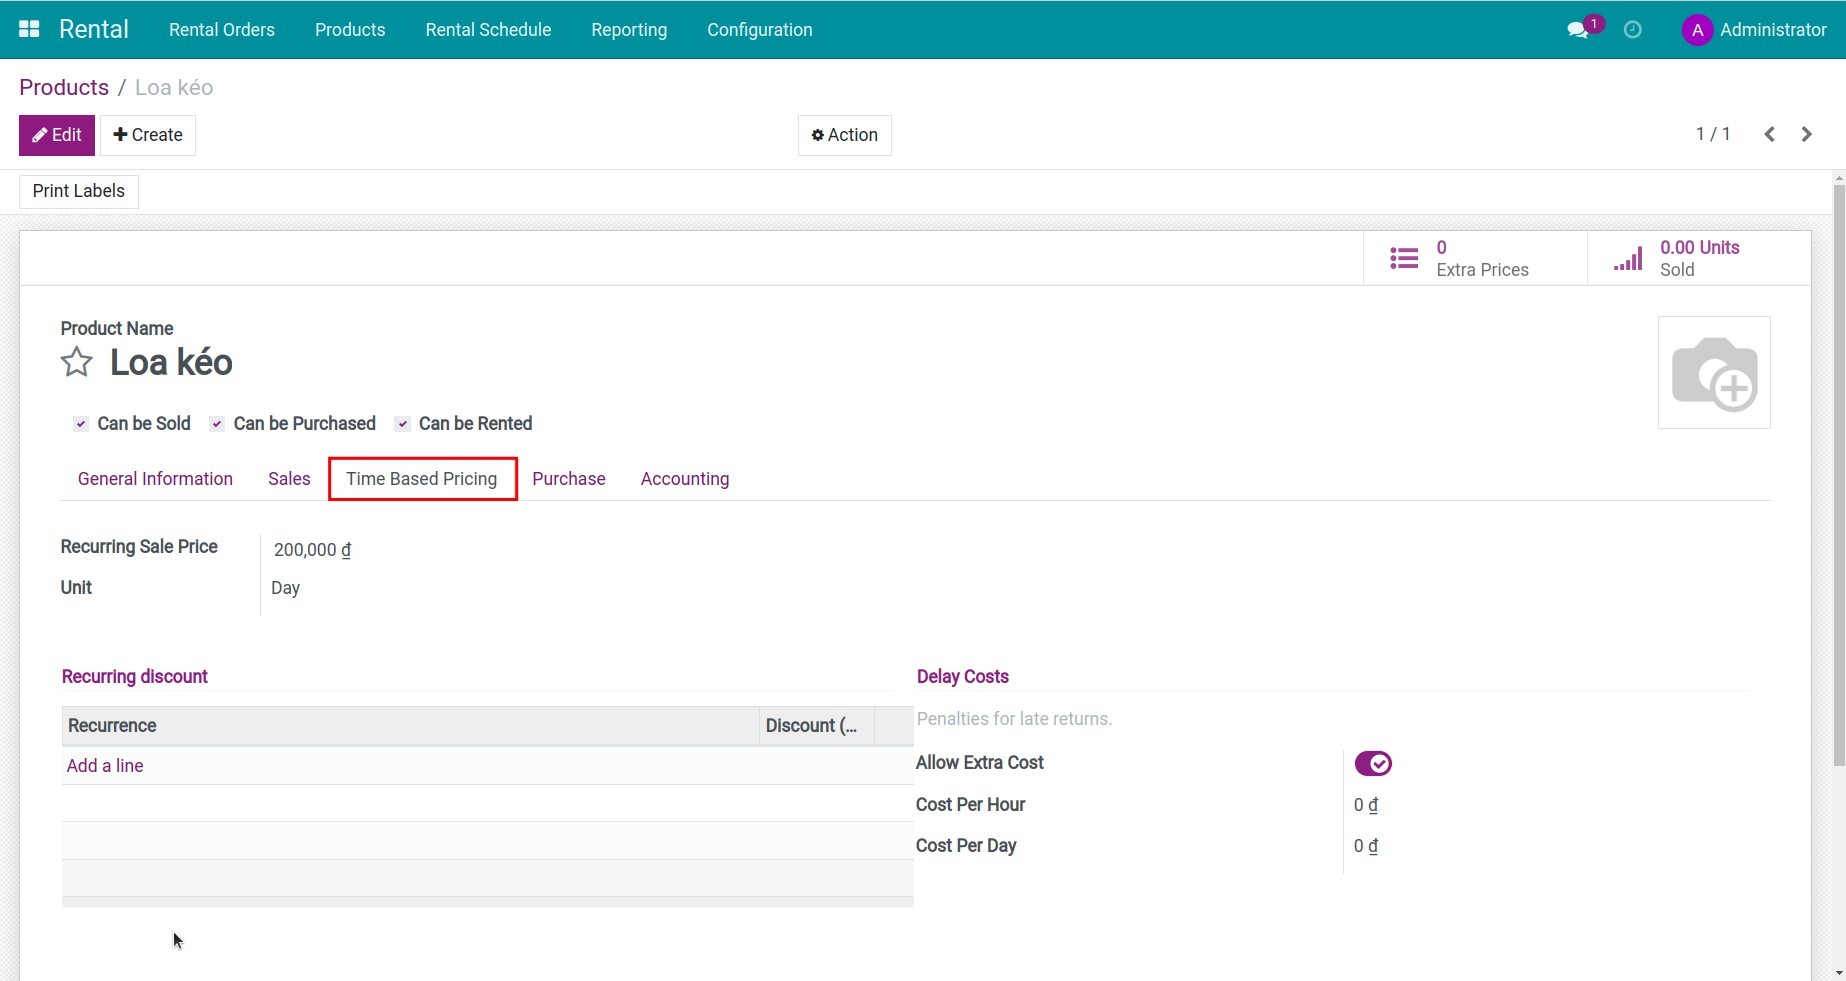Uncheck the Can be Purchased checkbox
1846x981 pixels.
tap(216, 423)
